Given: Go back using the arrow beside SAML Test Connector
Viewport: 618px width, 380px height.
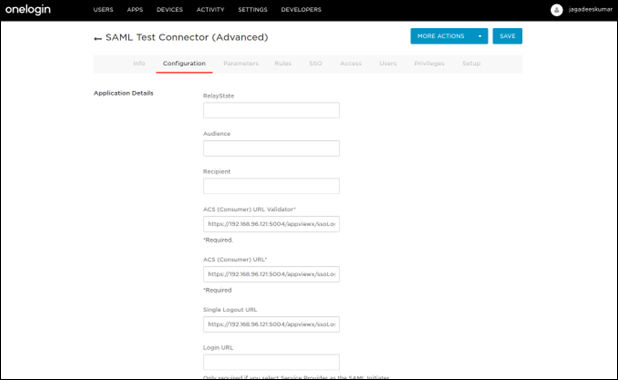Looking at the screenshot, I should click(98, 38).
